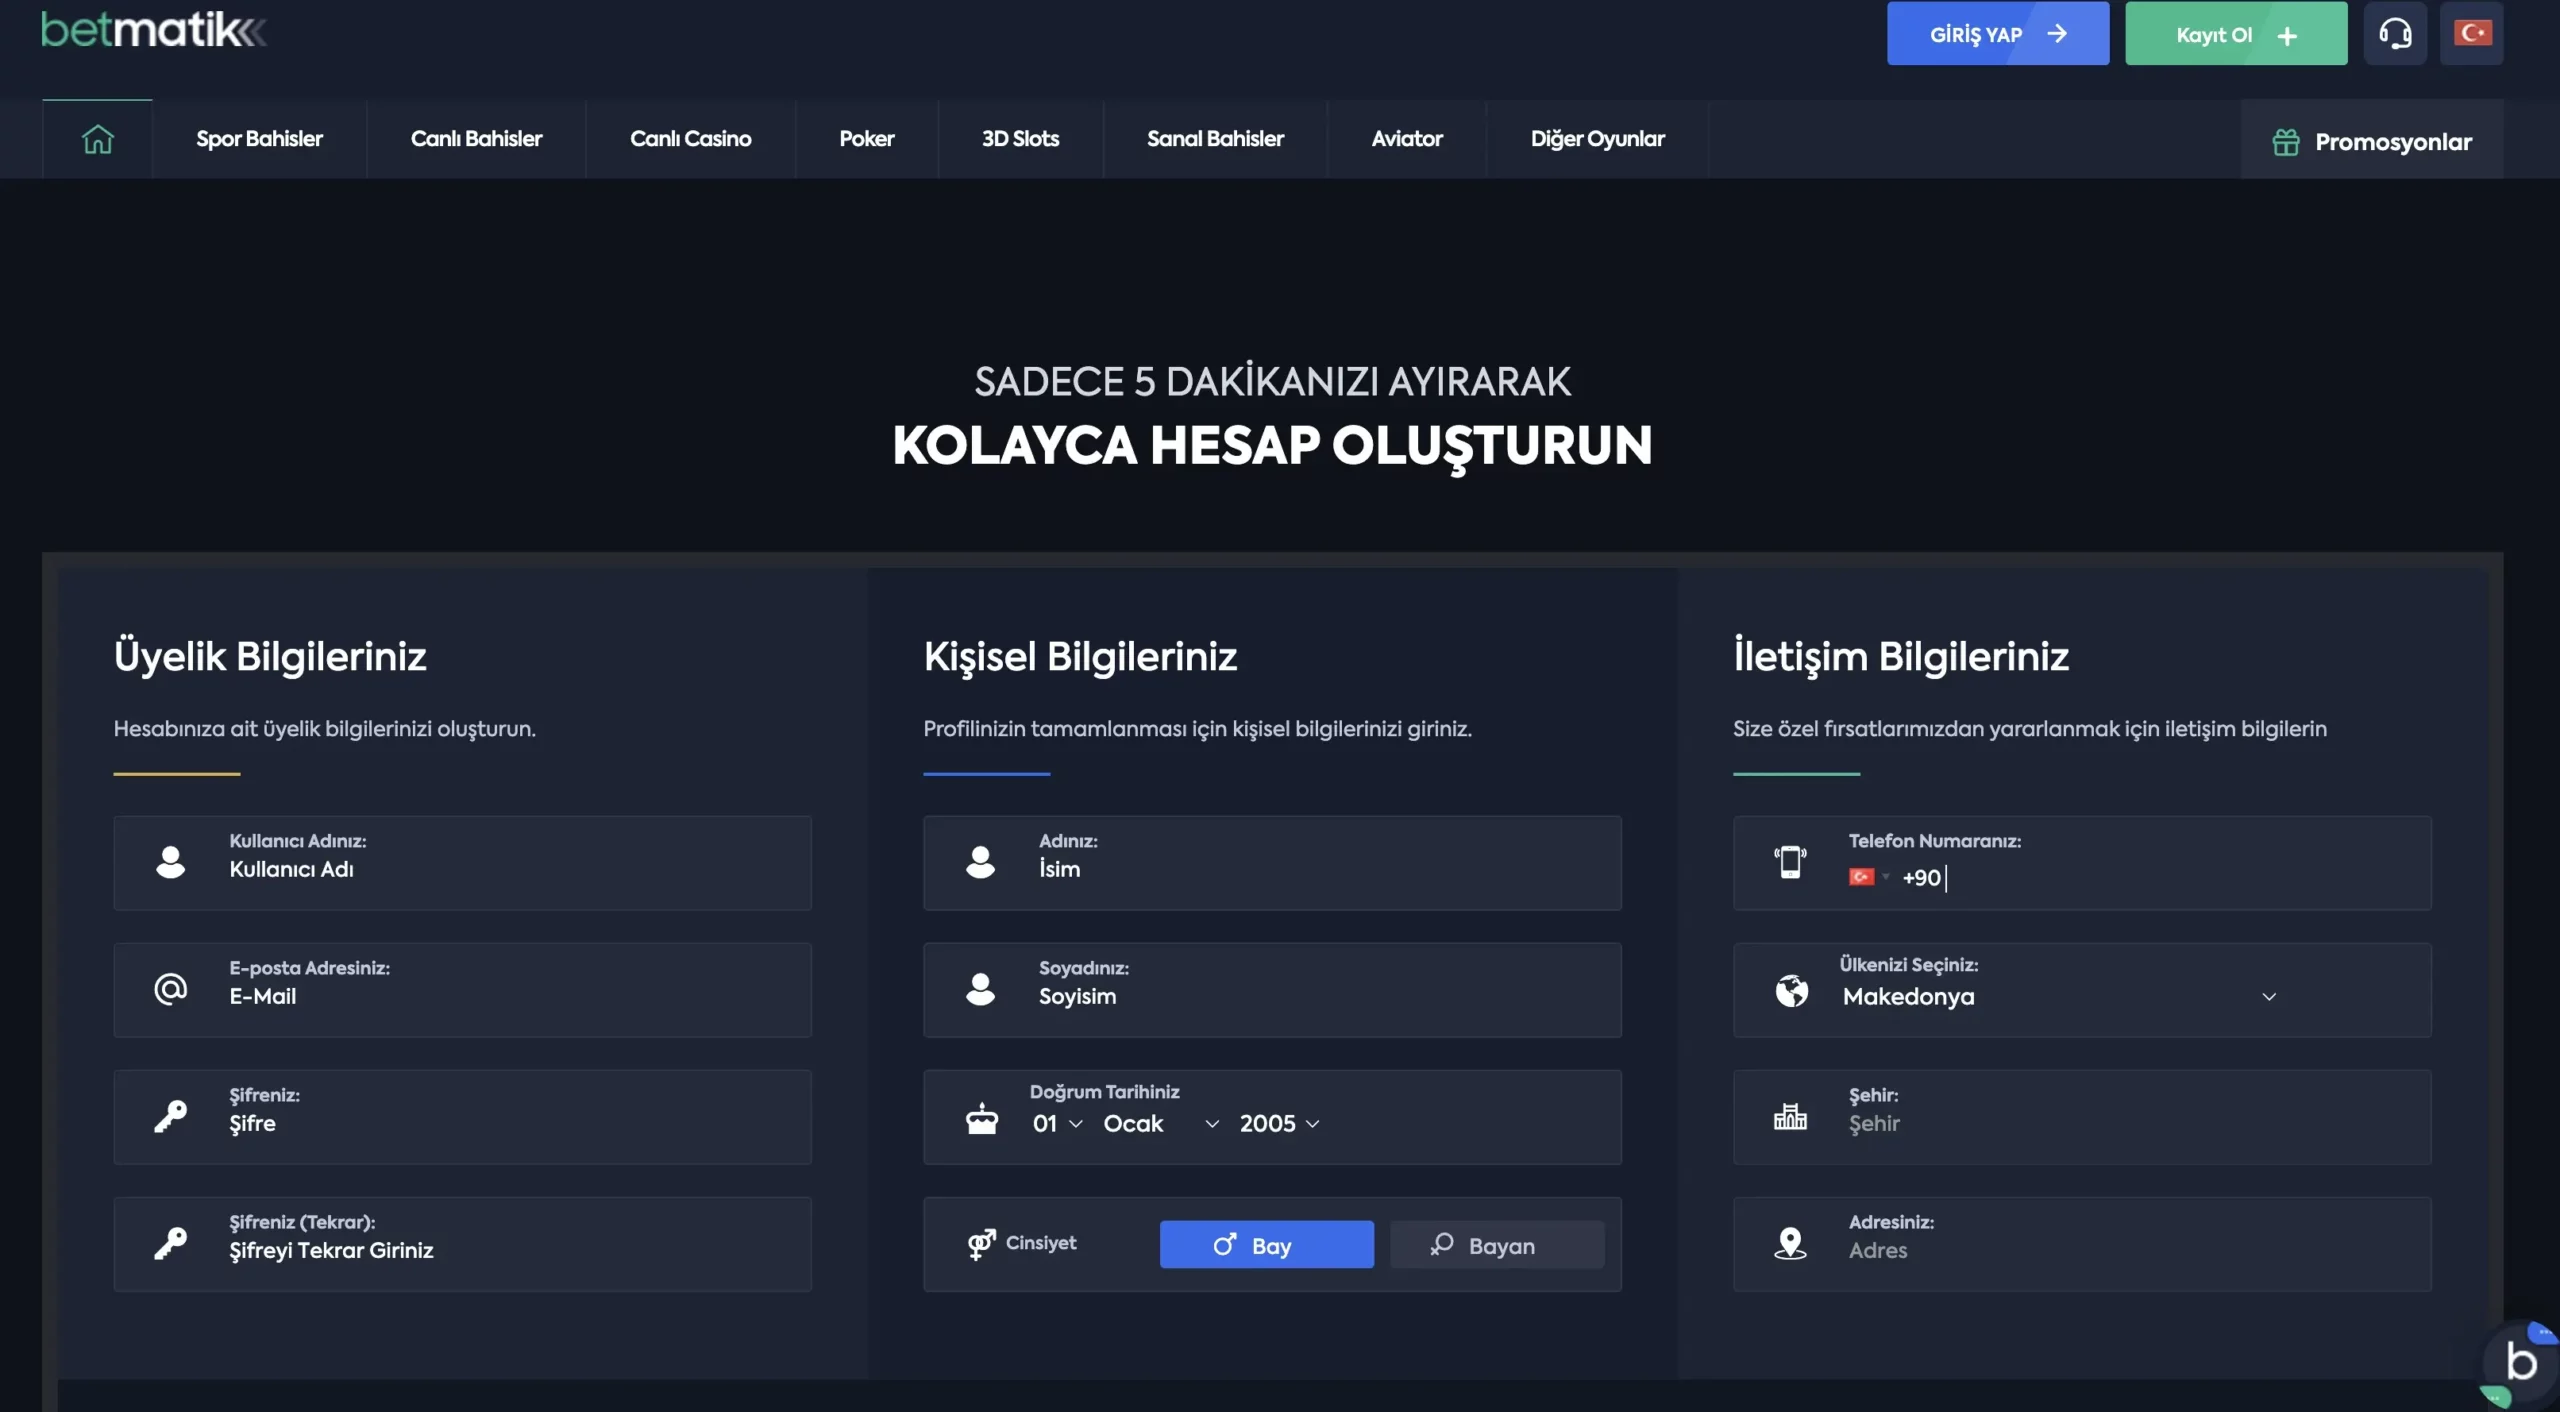Open the Aviator menu item

(x=1407, y=139)
